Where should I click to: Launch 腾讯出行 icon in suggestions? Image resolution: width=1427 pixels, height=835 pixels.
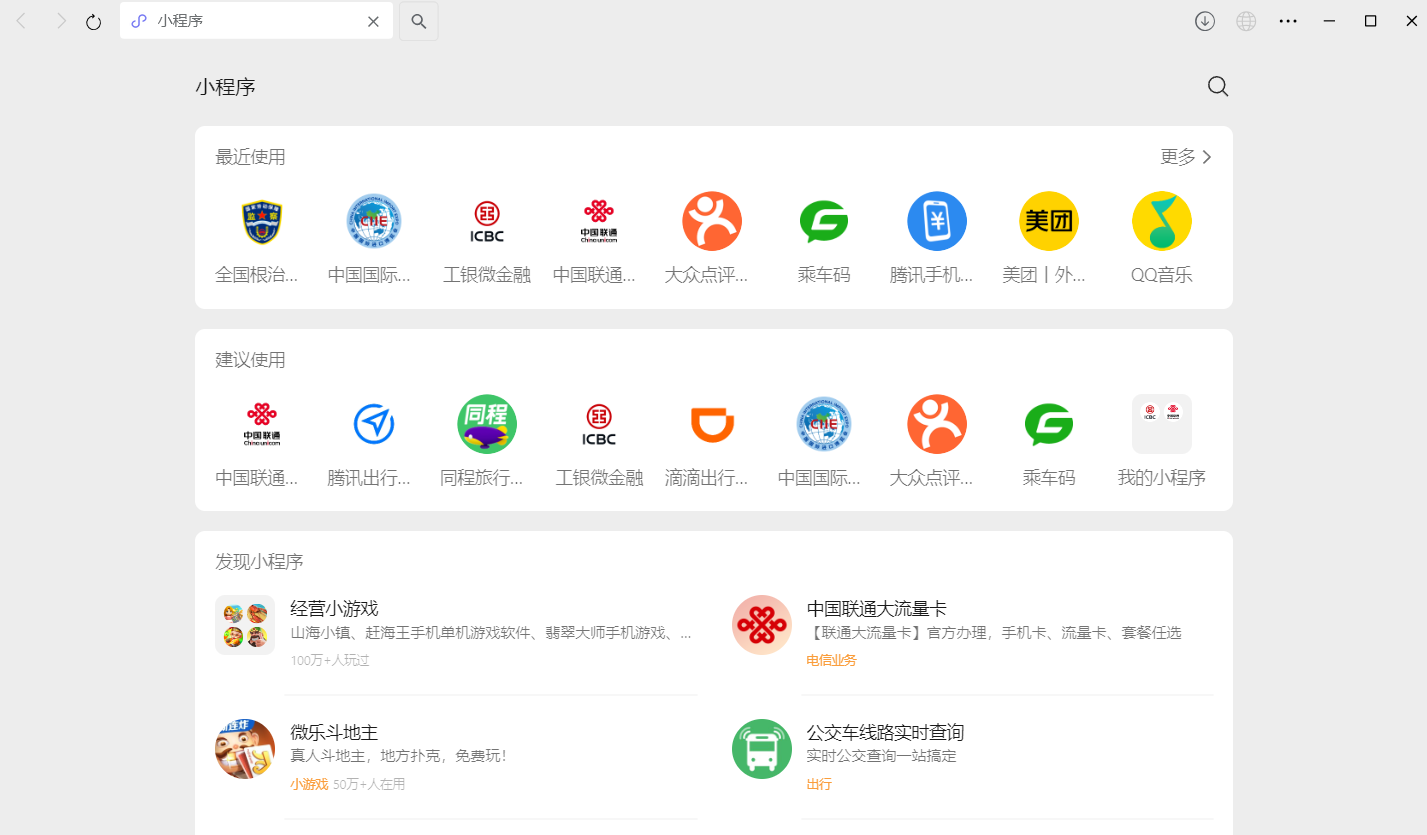(373, 424)
